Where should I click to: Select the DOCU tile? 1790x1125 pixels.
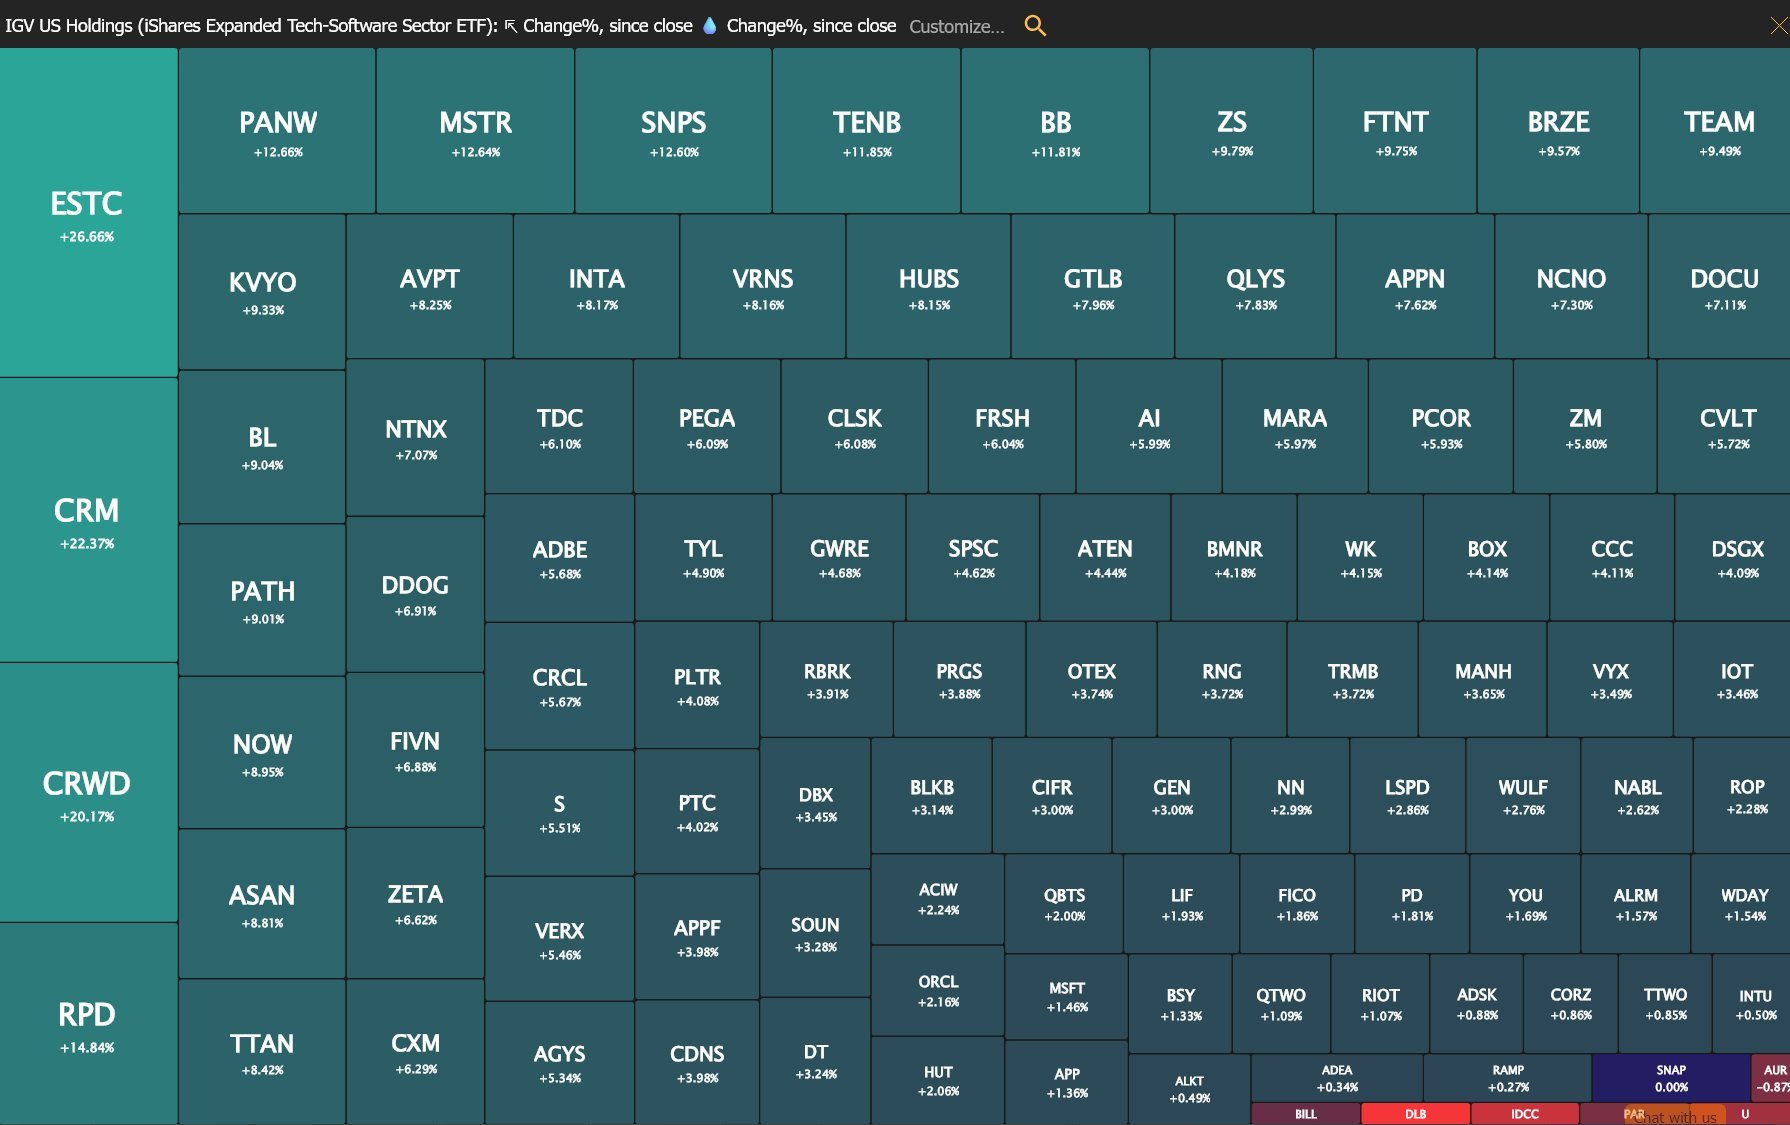1720,287
